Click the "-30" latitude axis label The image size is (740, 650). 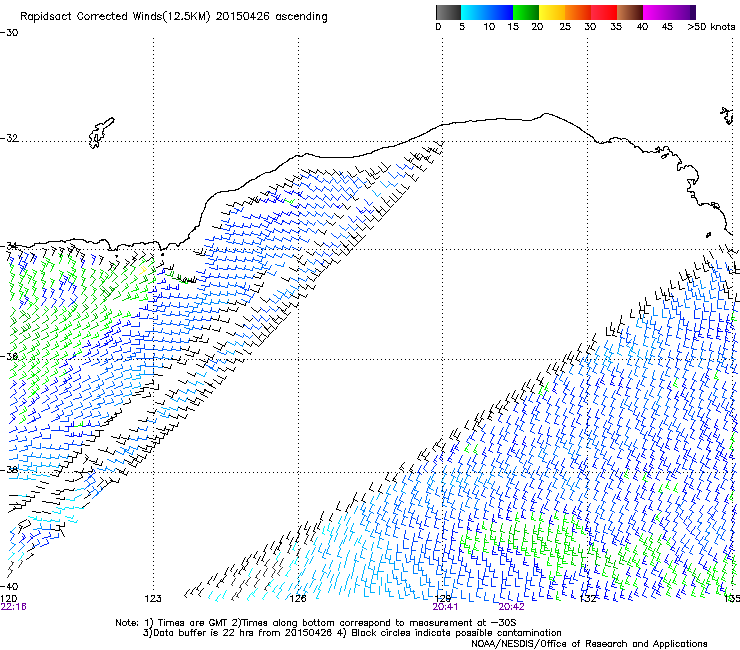[x=9, y=33]
